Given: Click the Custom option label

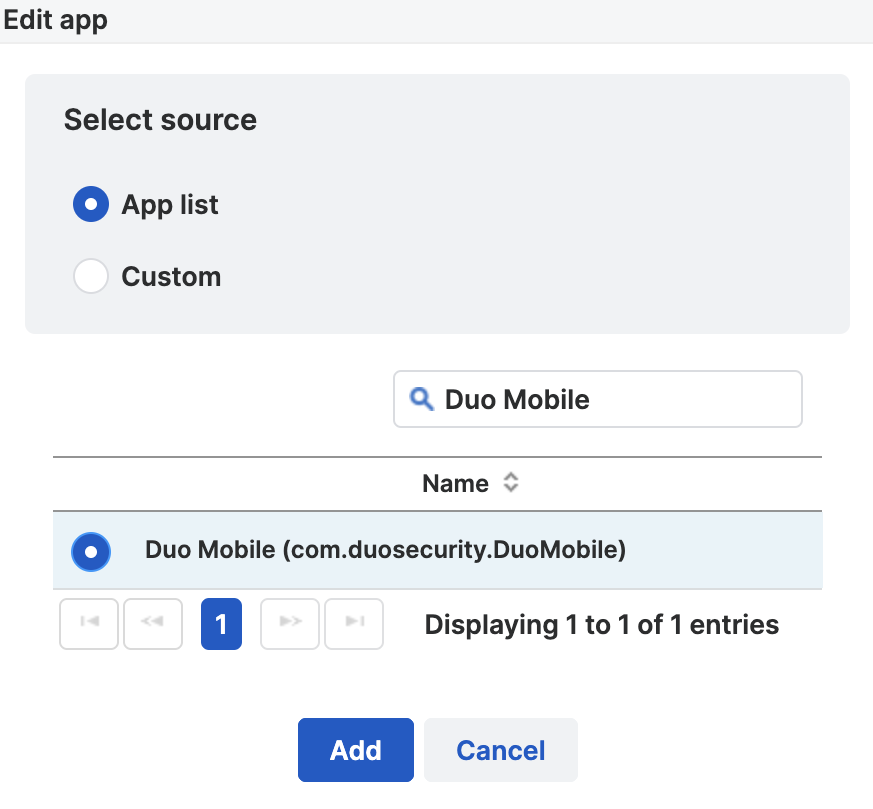Looking at the screenshot, I should (x=170, y=276).
